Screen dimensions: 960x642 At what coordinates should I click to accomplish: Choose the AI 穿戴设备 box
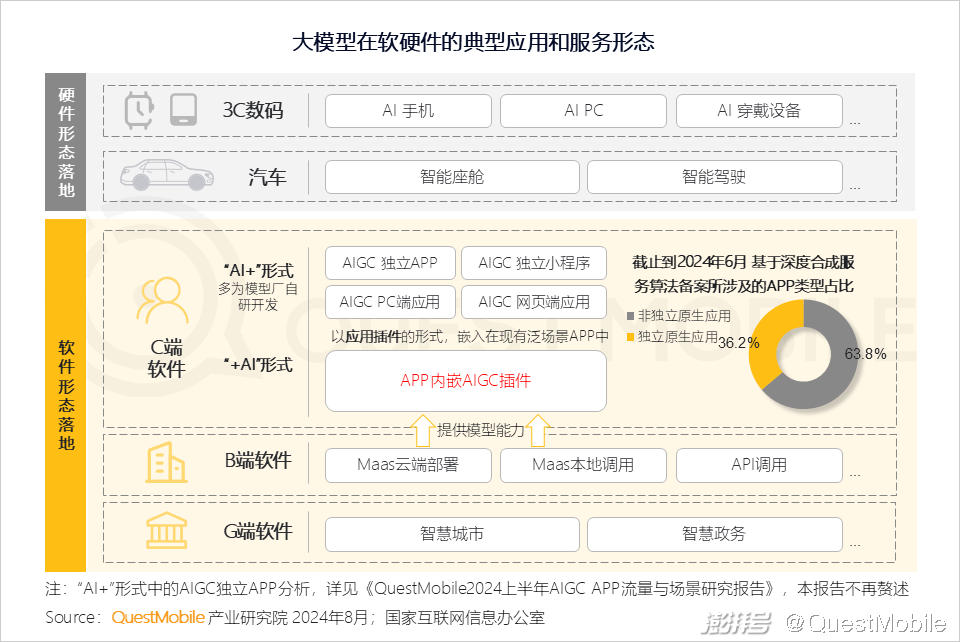click(759, 111)
